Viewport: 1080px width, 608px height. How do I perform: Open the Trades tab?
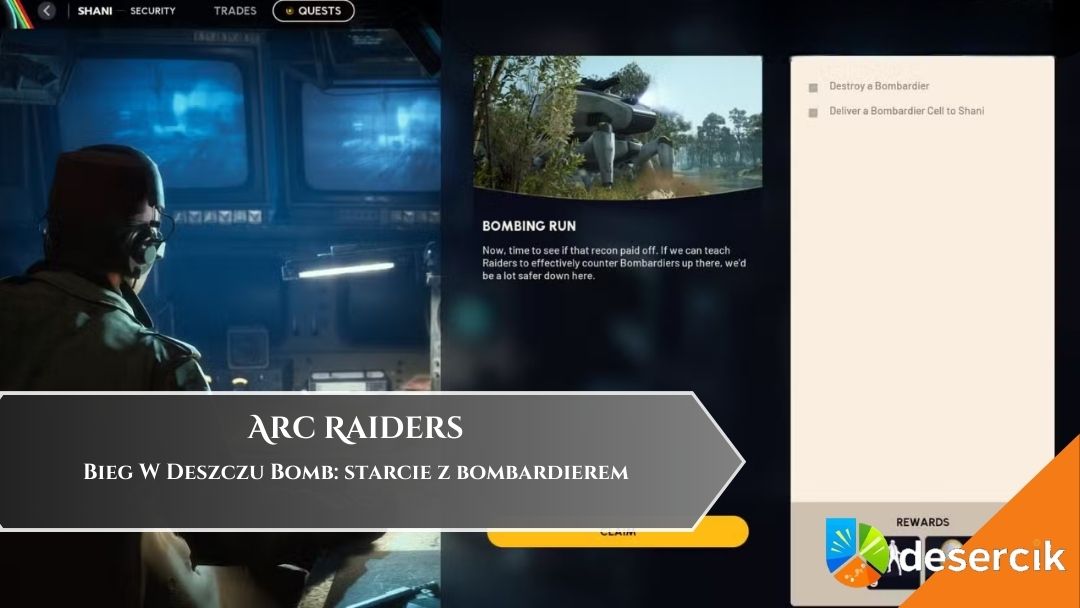235,11
